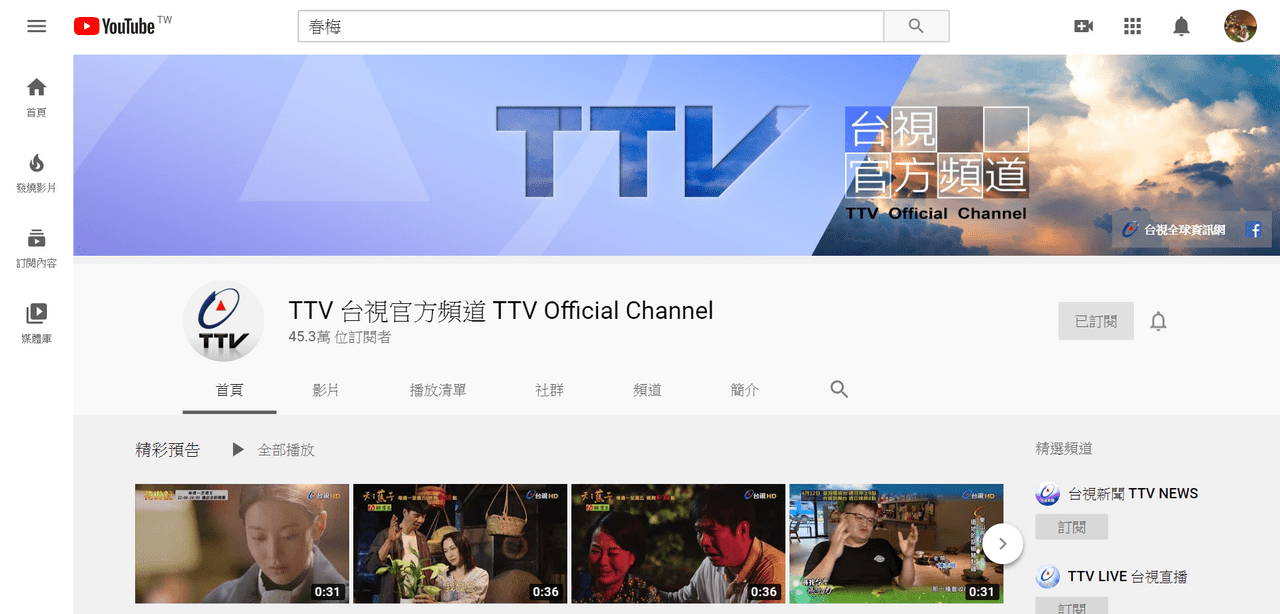1280x614 pixels.
Task: Click the search field containing 春梅
Action: [591, 27]
